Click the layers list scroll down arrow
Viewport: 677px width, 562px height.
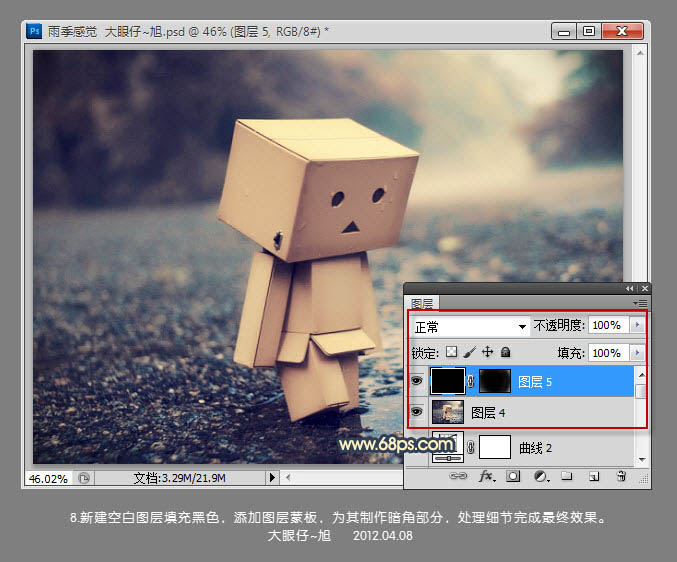coord(642,459)
